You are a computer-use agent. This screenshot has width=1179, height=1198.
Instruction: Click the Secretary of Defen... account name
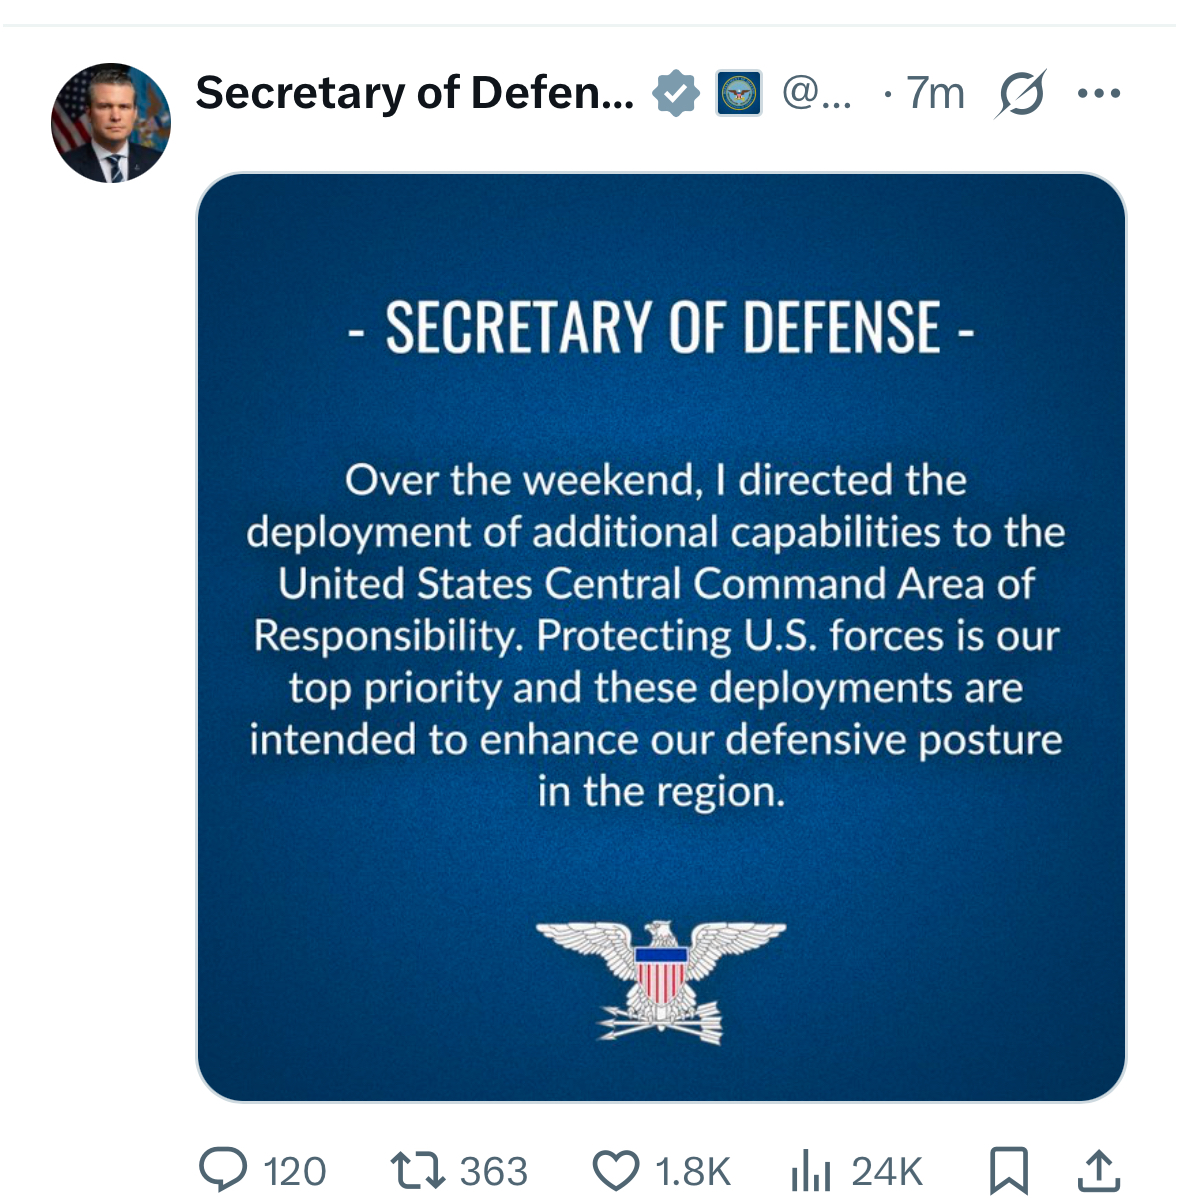pyautogui.click(x=414, y=93)
